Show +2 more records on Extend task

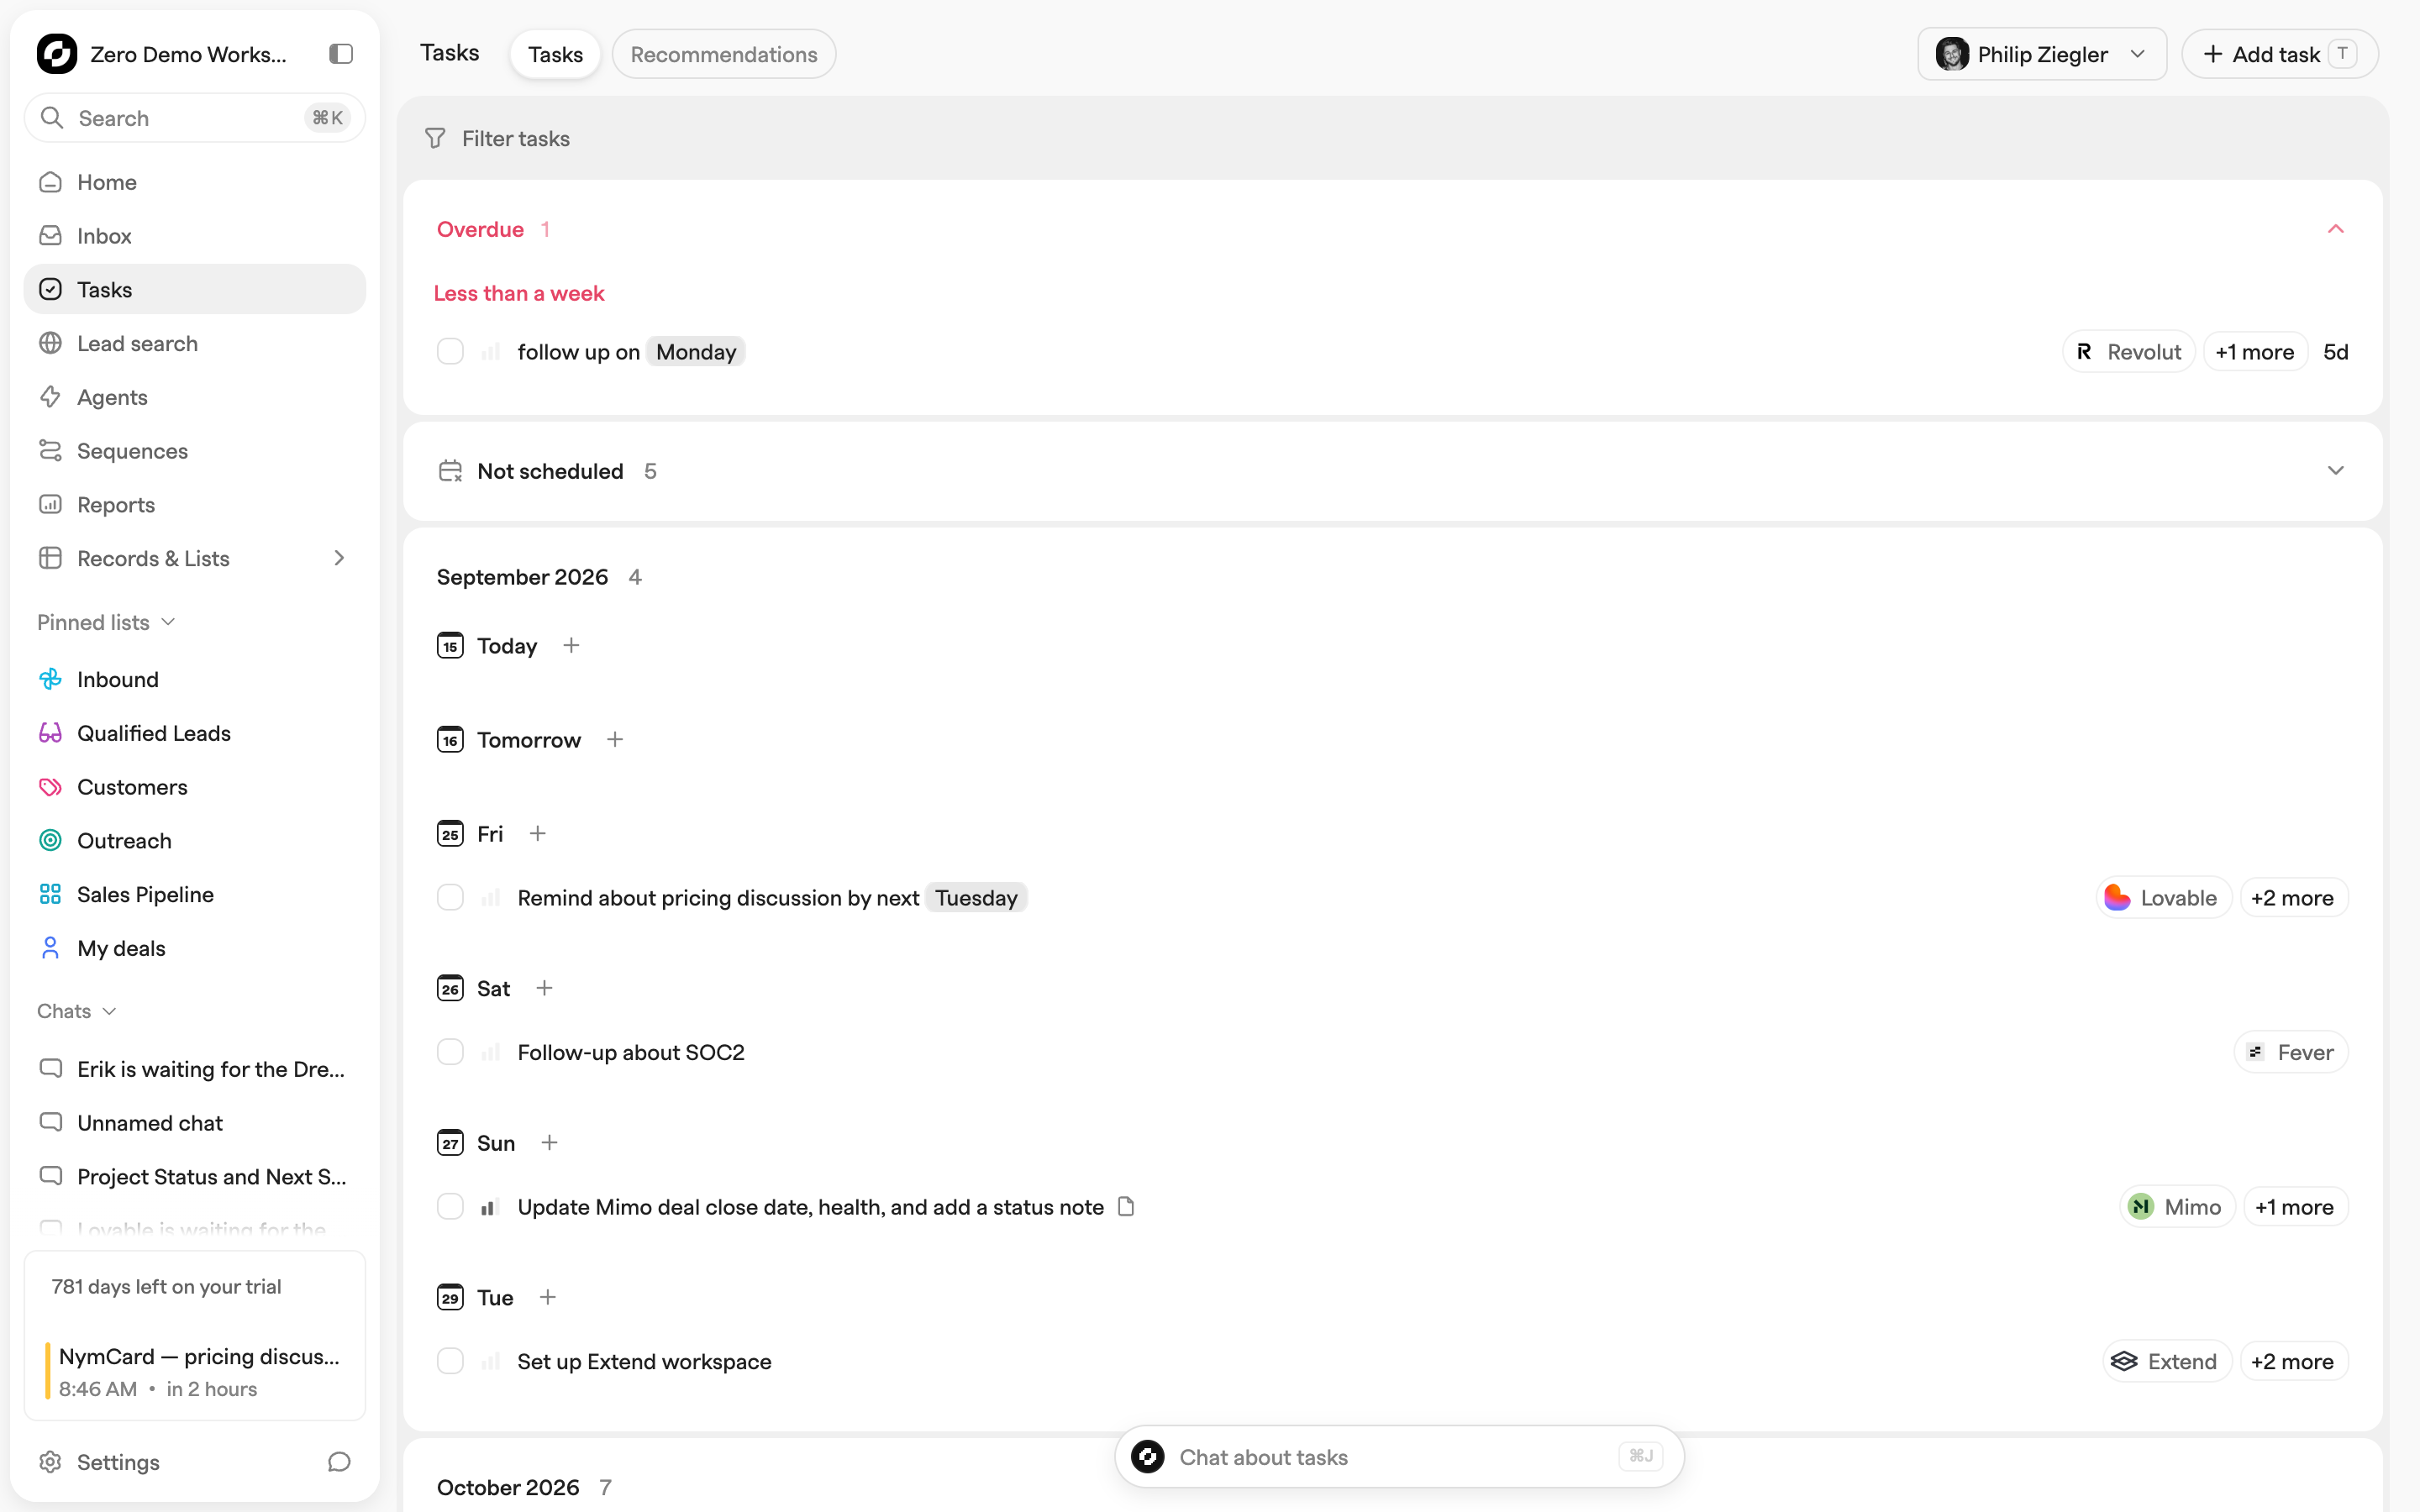click(x=2292, y=1362)
